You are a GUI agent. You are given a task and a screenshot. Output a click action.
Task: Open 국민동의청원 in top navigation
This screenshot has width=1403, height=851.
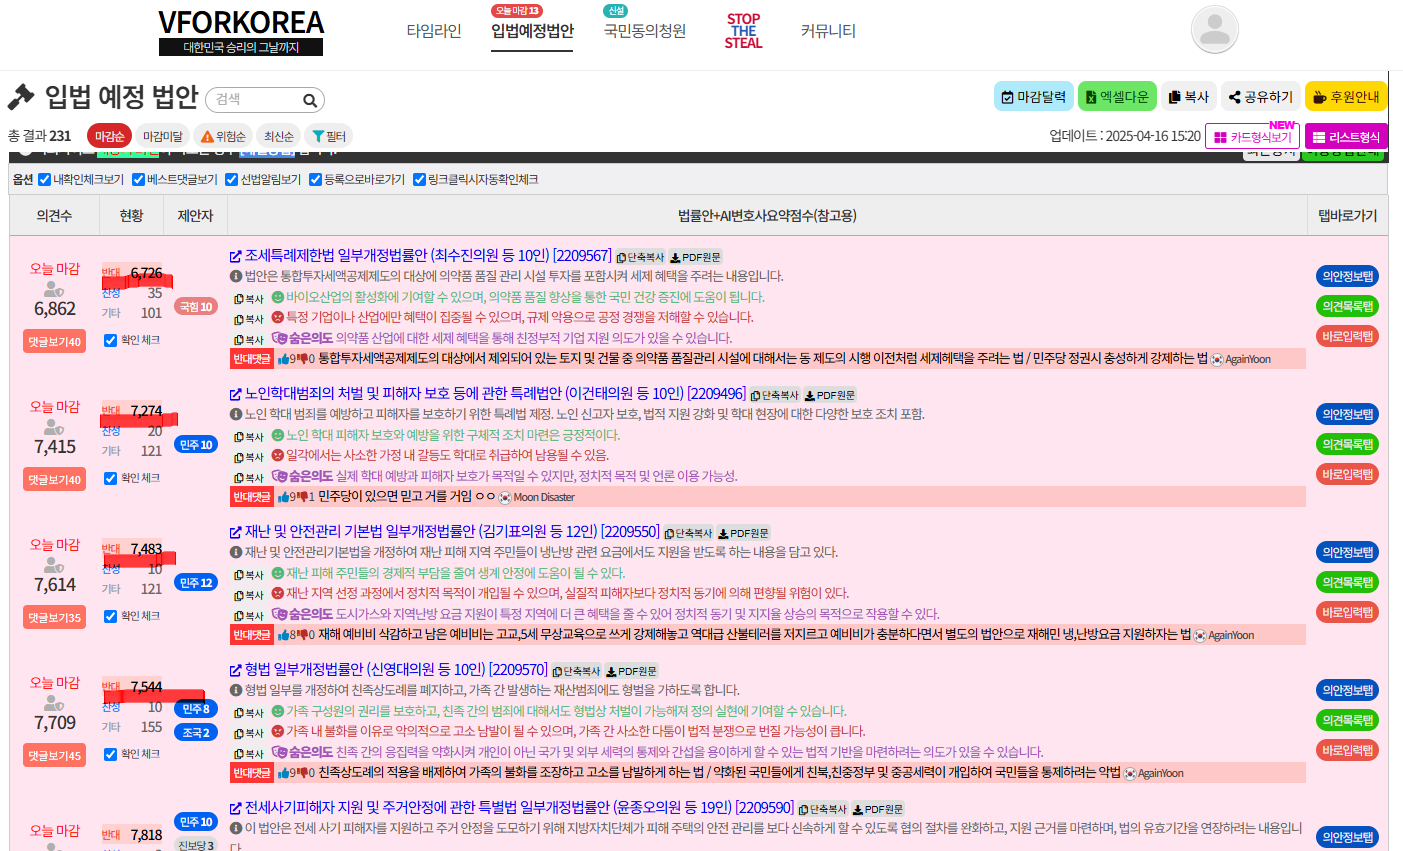[x=645, y=31]
